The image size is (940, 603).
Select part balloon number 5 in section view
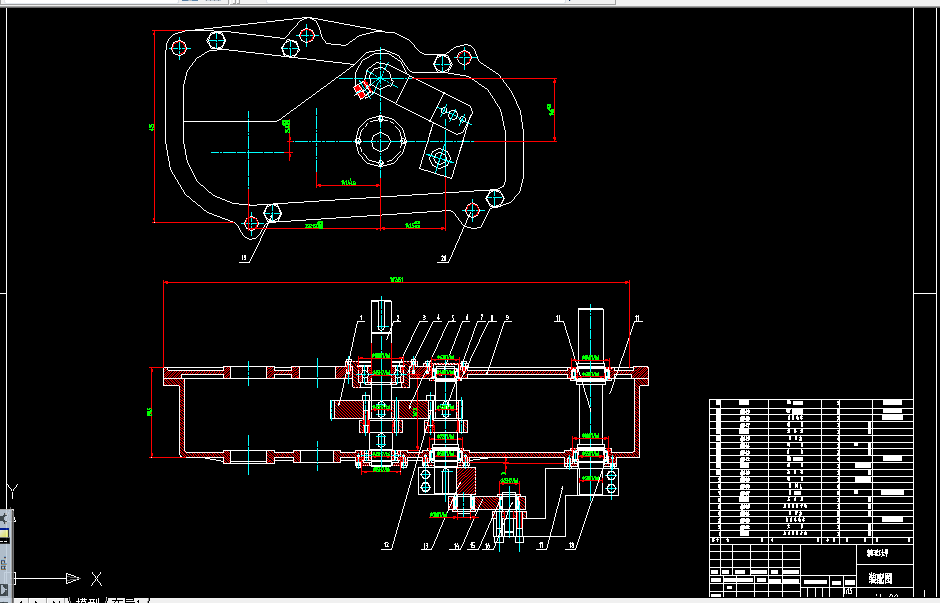(x=453, y=318)
